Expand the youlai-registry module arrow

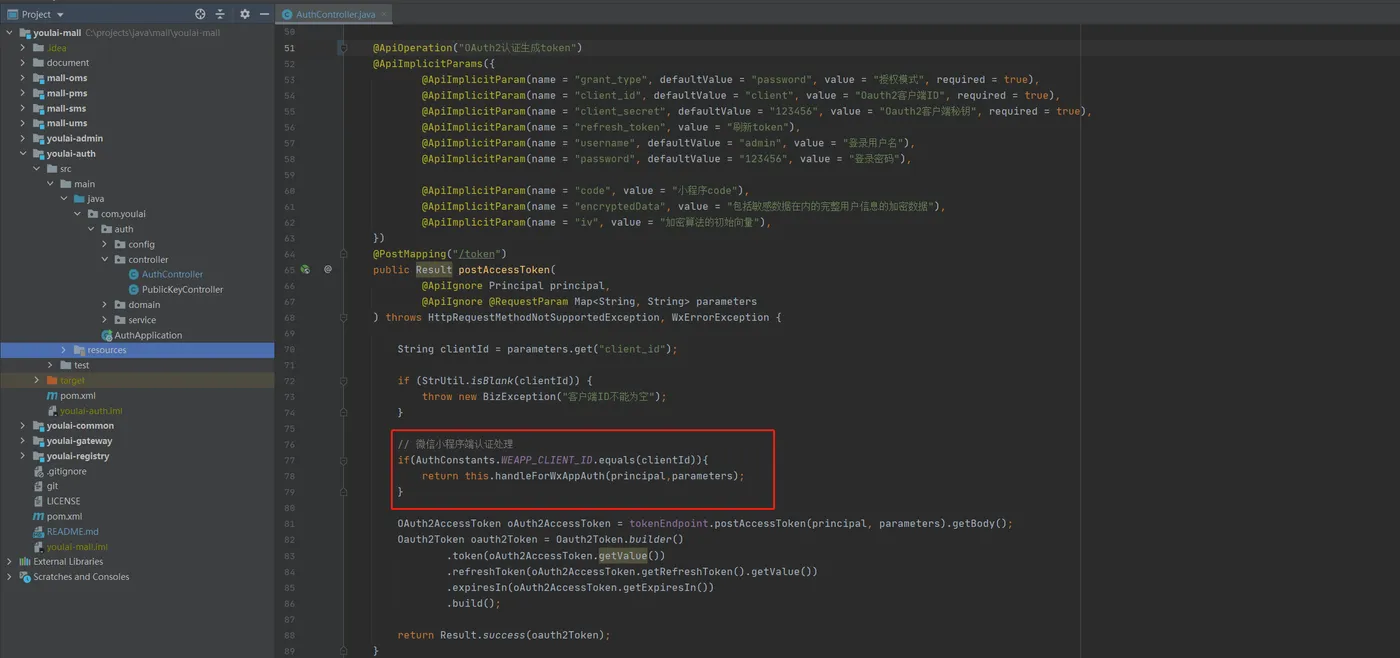tap(23, 456)
